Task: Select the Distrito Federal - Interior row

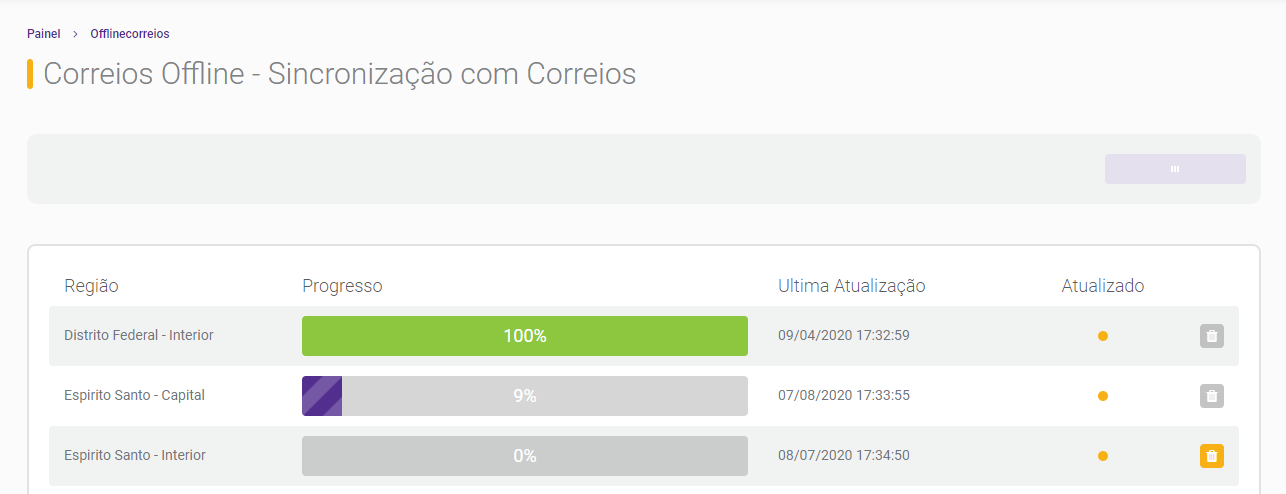Action: point(644,336)
